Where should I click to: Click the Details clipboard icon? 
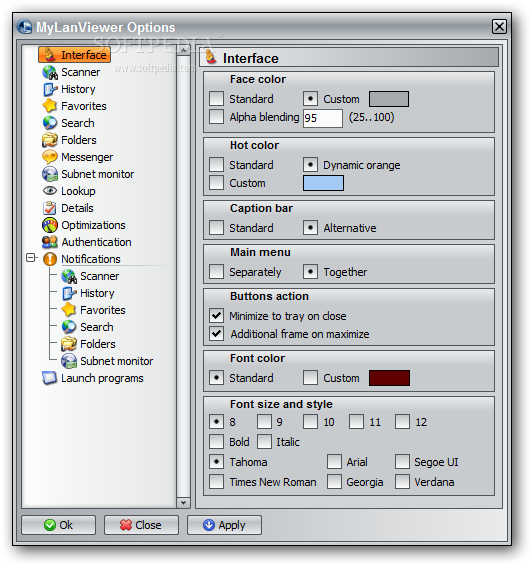click(50, 208)
